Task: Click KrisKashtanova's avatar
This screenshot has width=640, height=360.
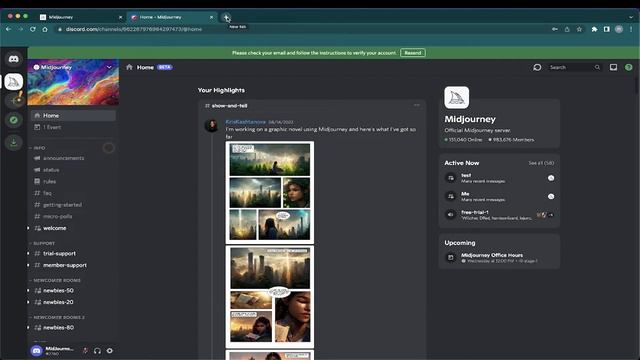Action: (x=211, y=125)
